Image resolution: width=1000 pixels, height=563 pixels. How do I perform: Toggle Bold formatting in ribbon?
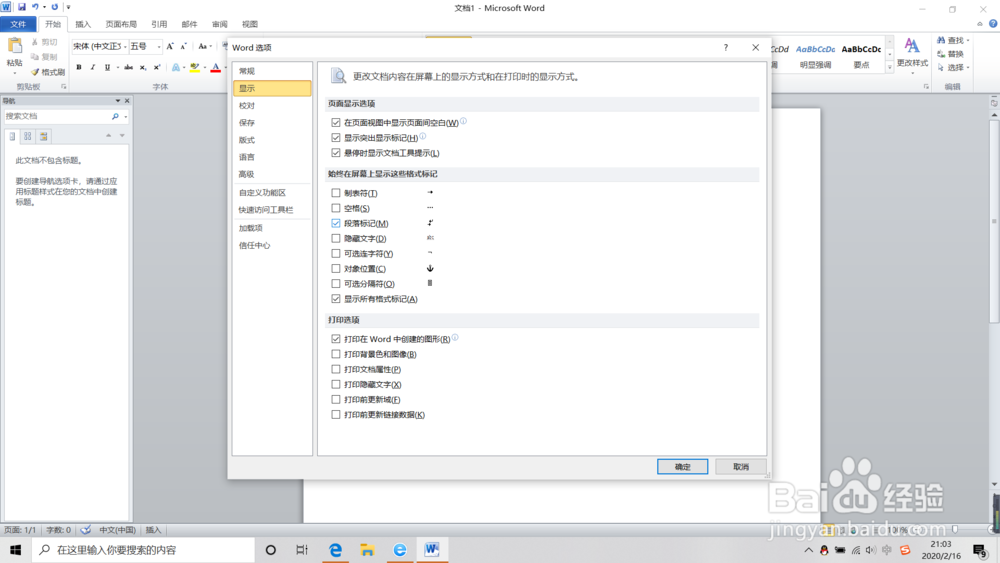(78, 67)
